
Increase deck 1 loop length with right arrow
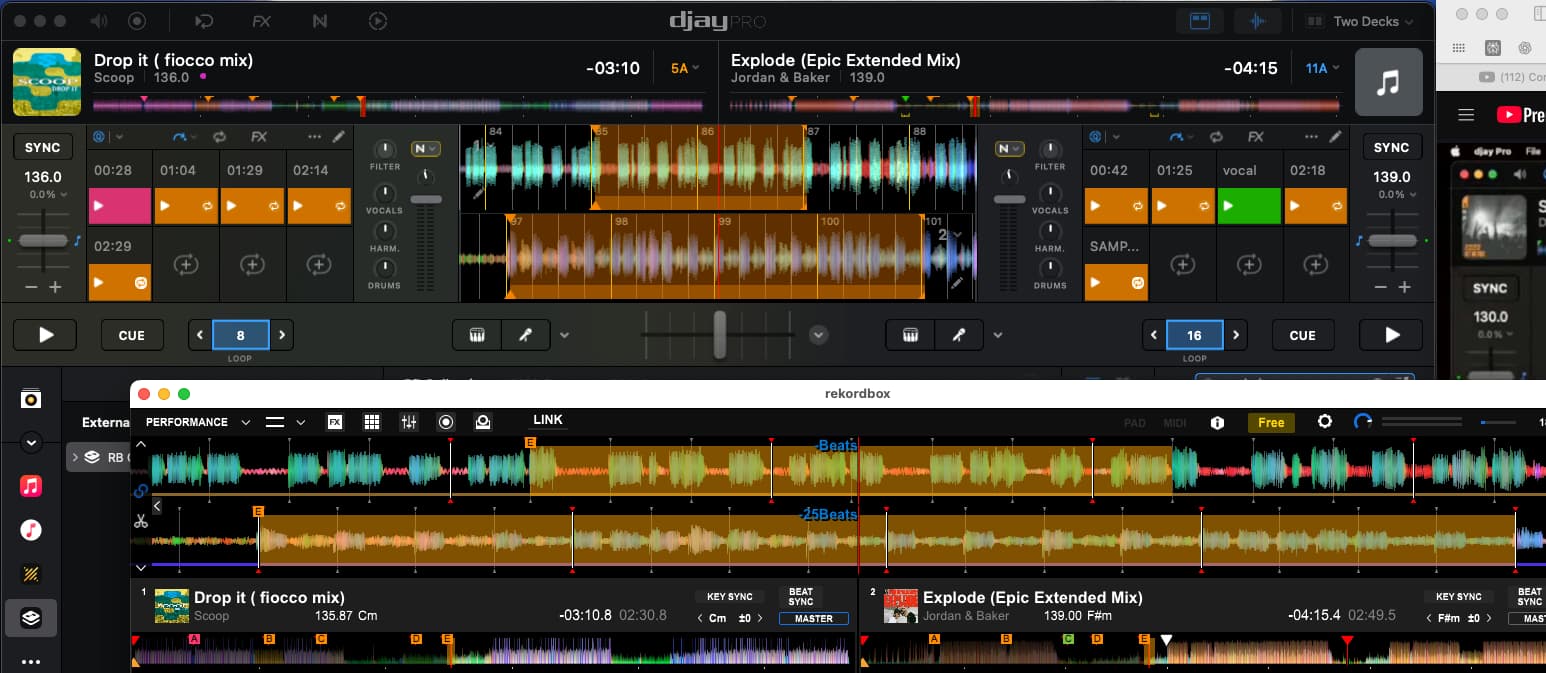coord(283,335)
